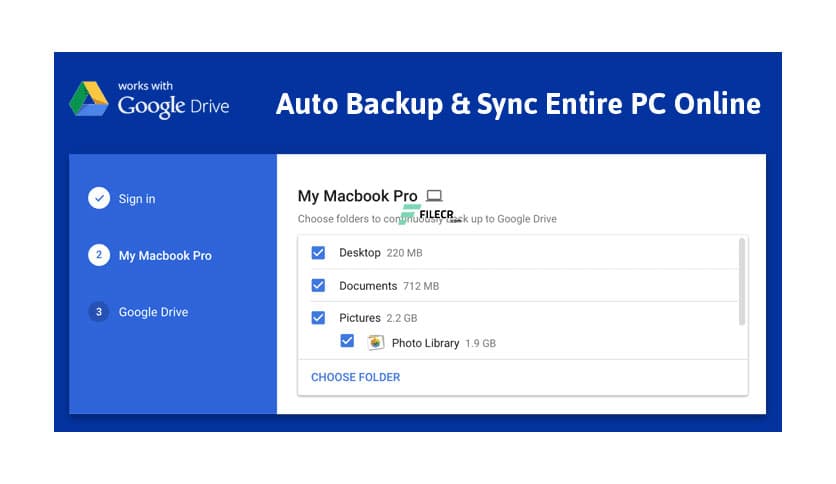The width and height of the screenshot is (836, 484).
Task: Click the Photo Library app icon
Action: pyautogui.click(x=375, y=342)
